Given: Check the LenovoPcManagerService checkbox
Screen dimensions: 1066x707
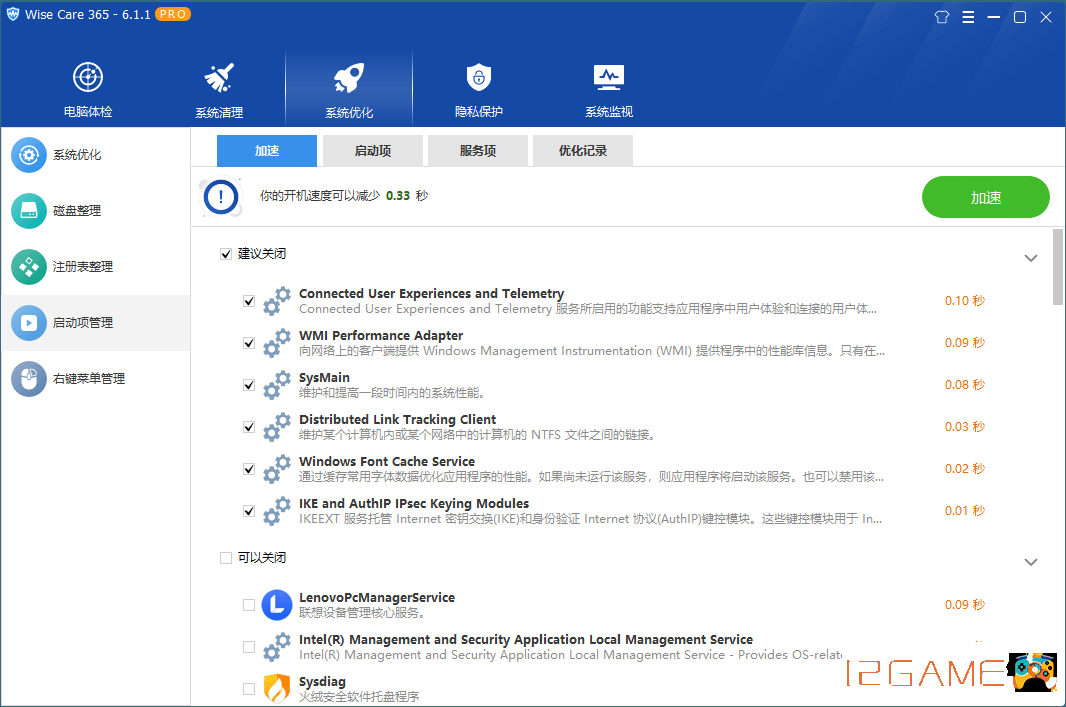Looking at the screenshot, I should coord(249,605).
